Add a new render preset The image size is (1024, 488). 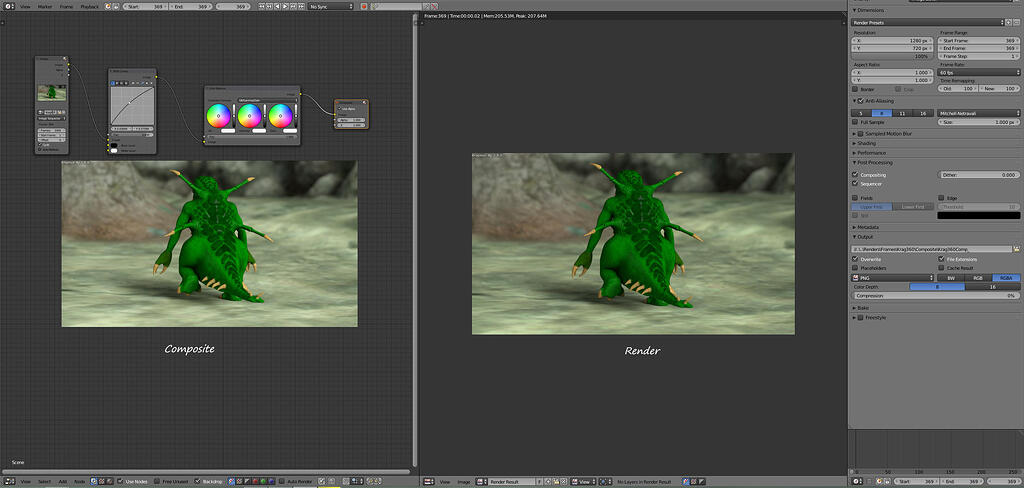tap(1008, 22)
